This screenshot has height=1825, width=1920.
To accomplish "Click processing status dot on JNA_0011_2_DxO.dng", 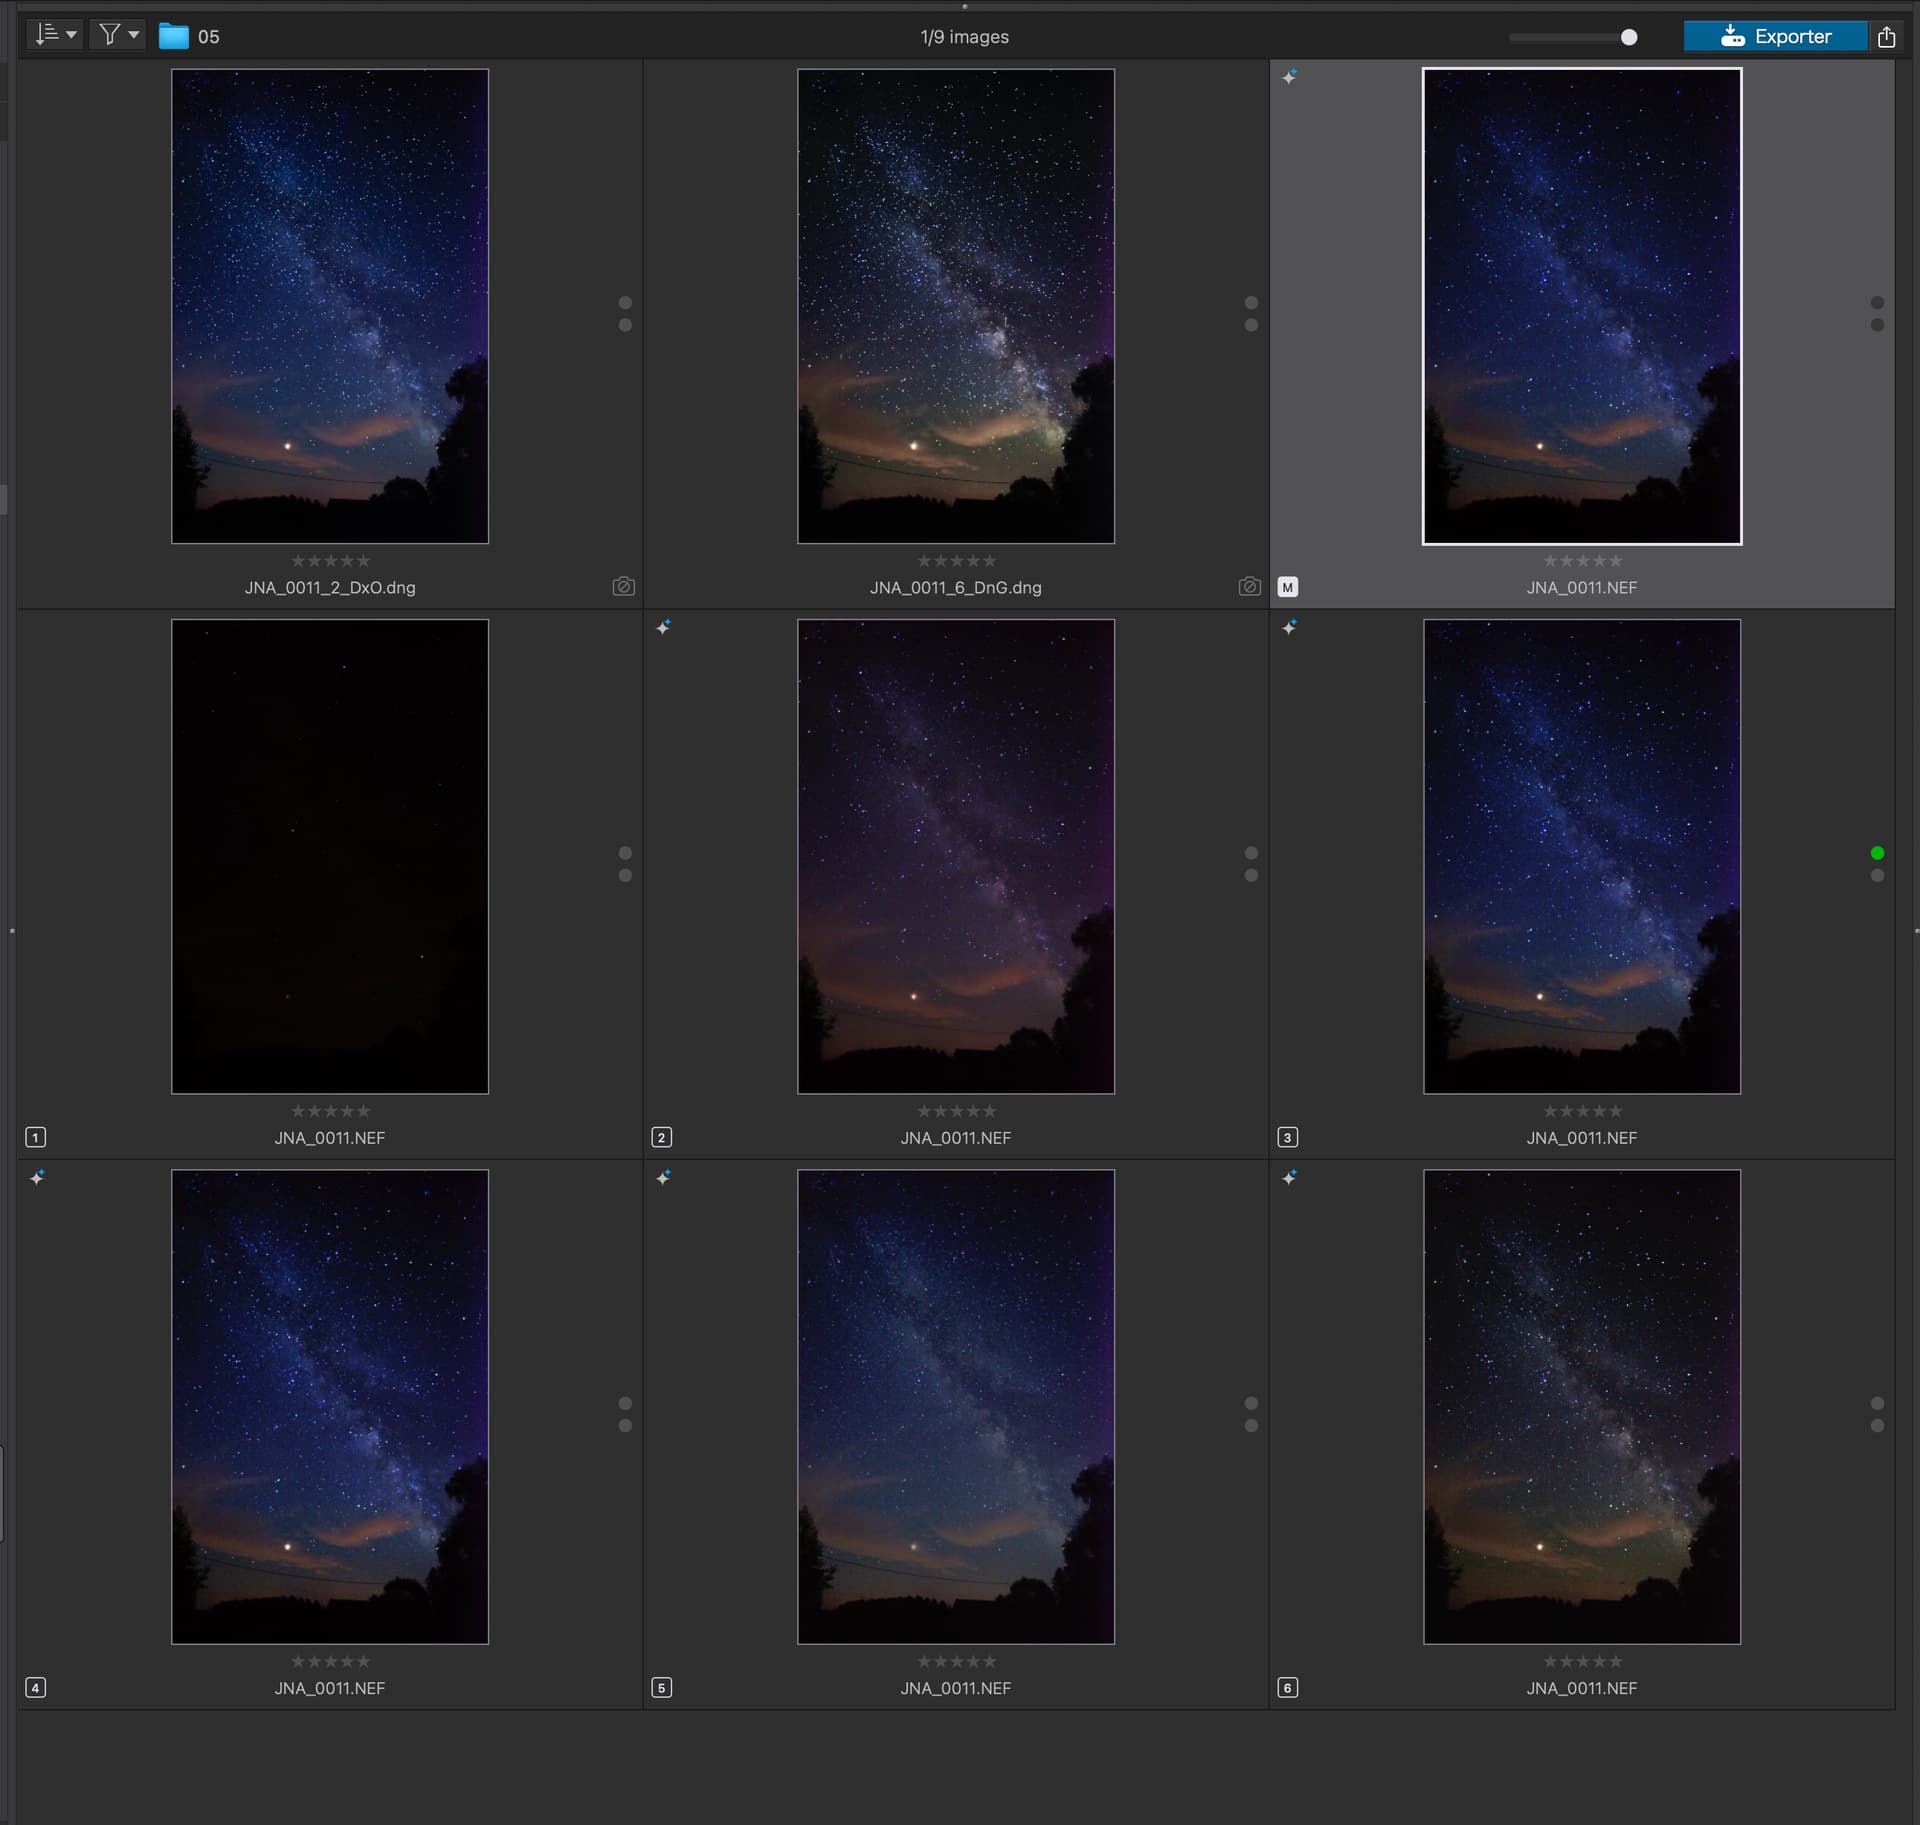I will point(625,325).
